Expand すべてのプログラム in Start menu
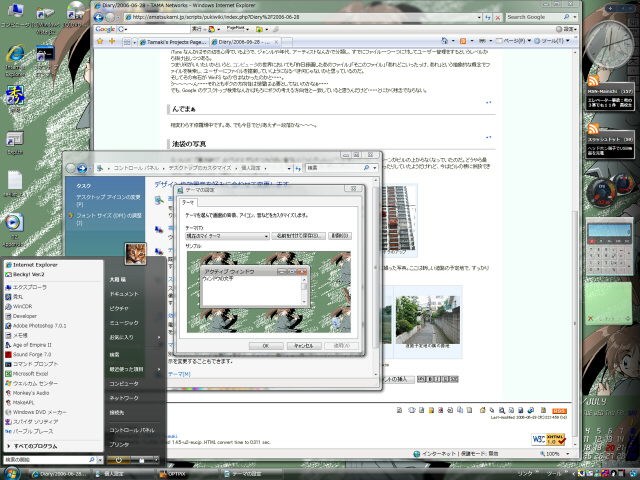 (x=37, y=444)
